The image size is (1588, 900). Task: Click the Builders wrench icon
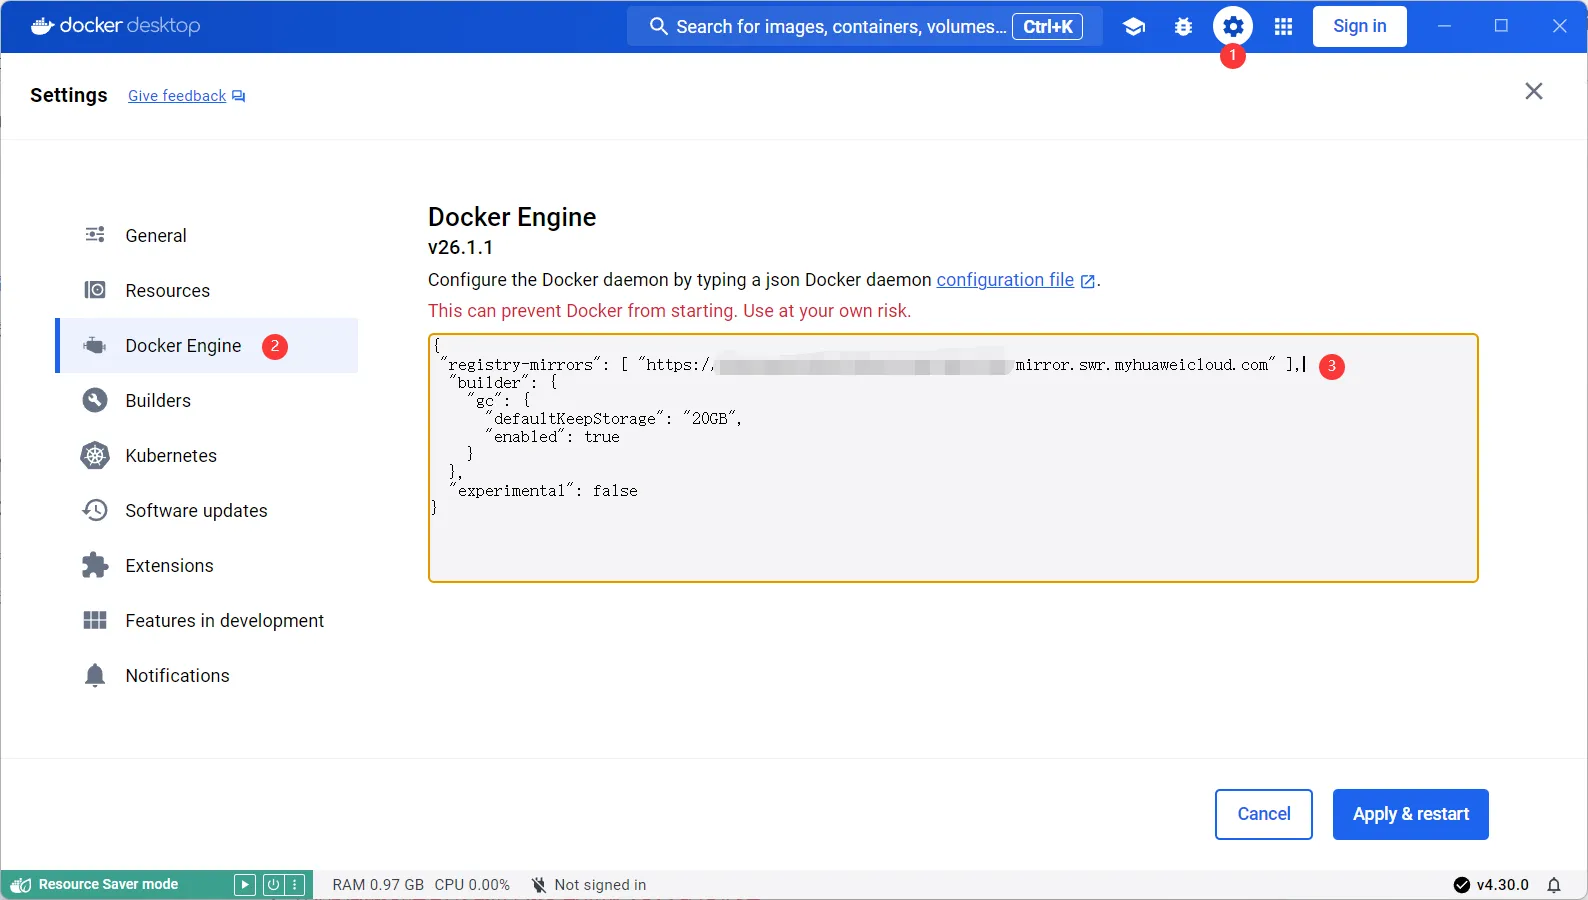pyautogui.click(x=95, y=400)
